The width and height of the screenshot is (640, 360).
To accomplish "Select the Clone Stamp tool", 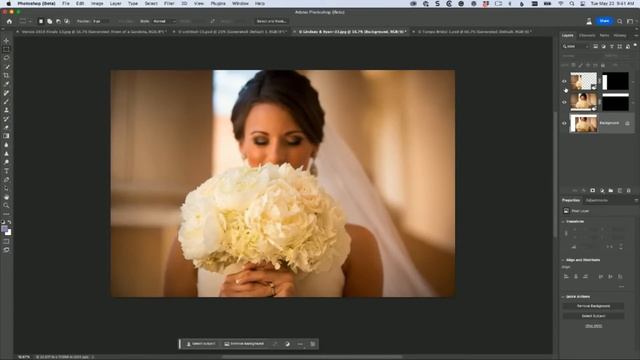I will (x=6, y=110).
